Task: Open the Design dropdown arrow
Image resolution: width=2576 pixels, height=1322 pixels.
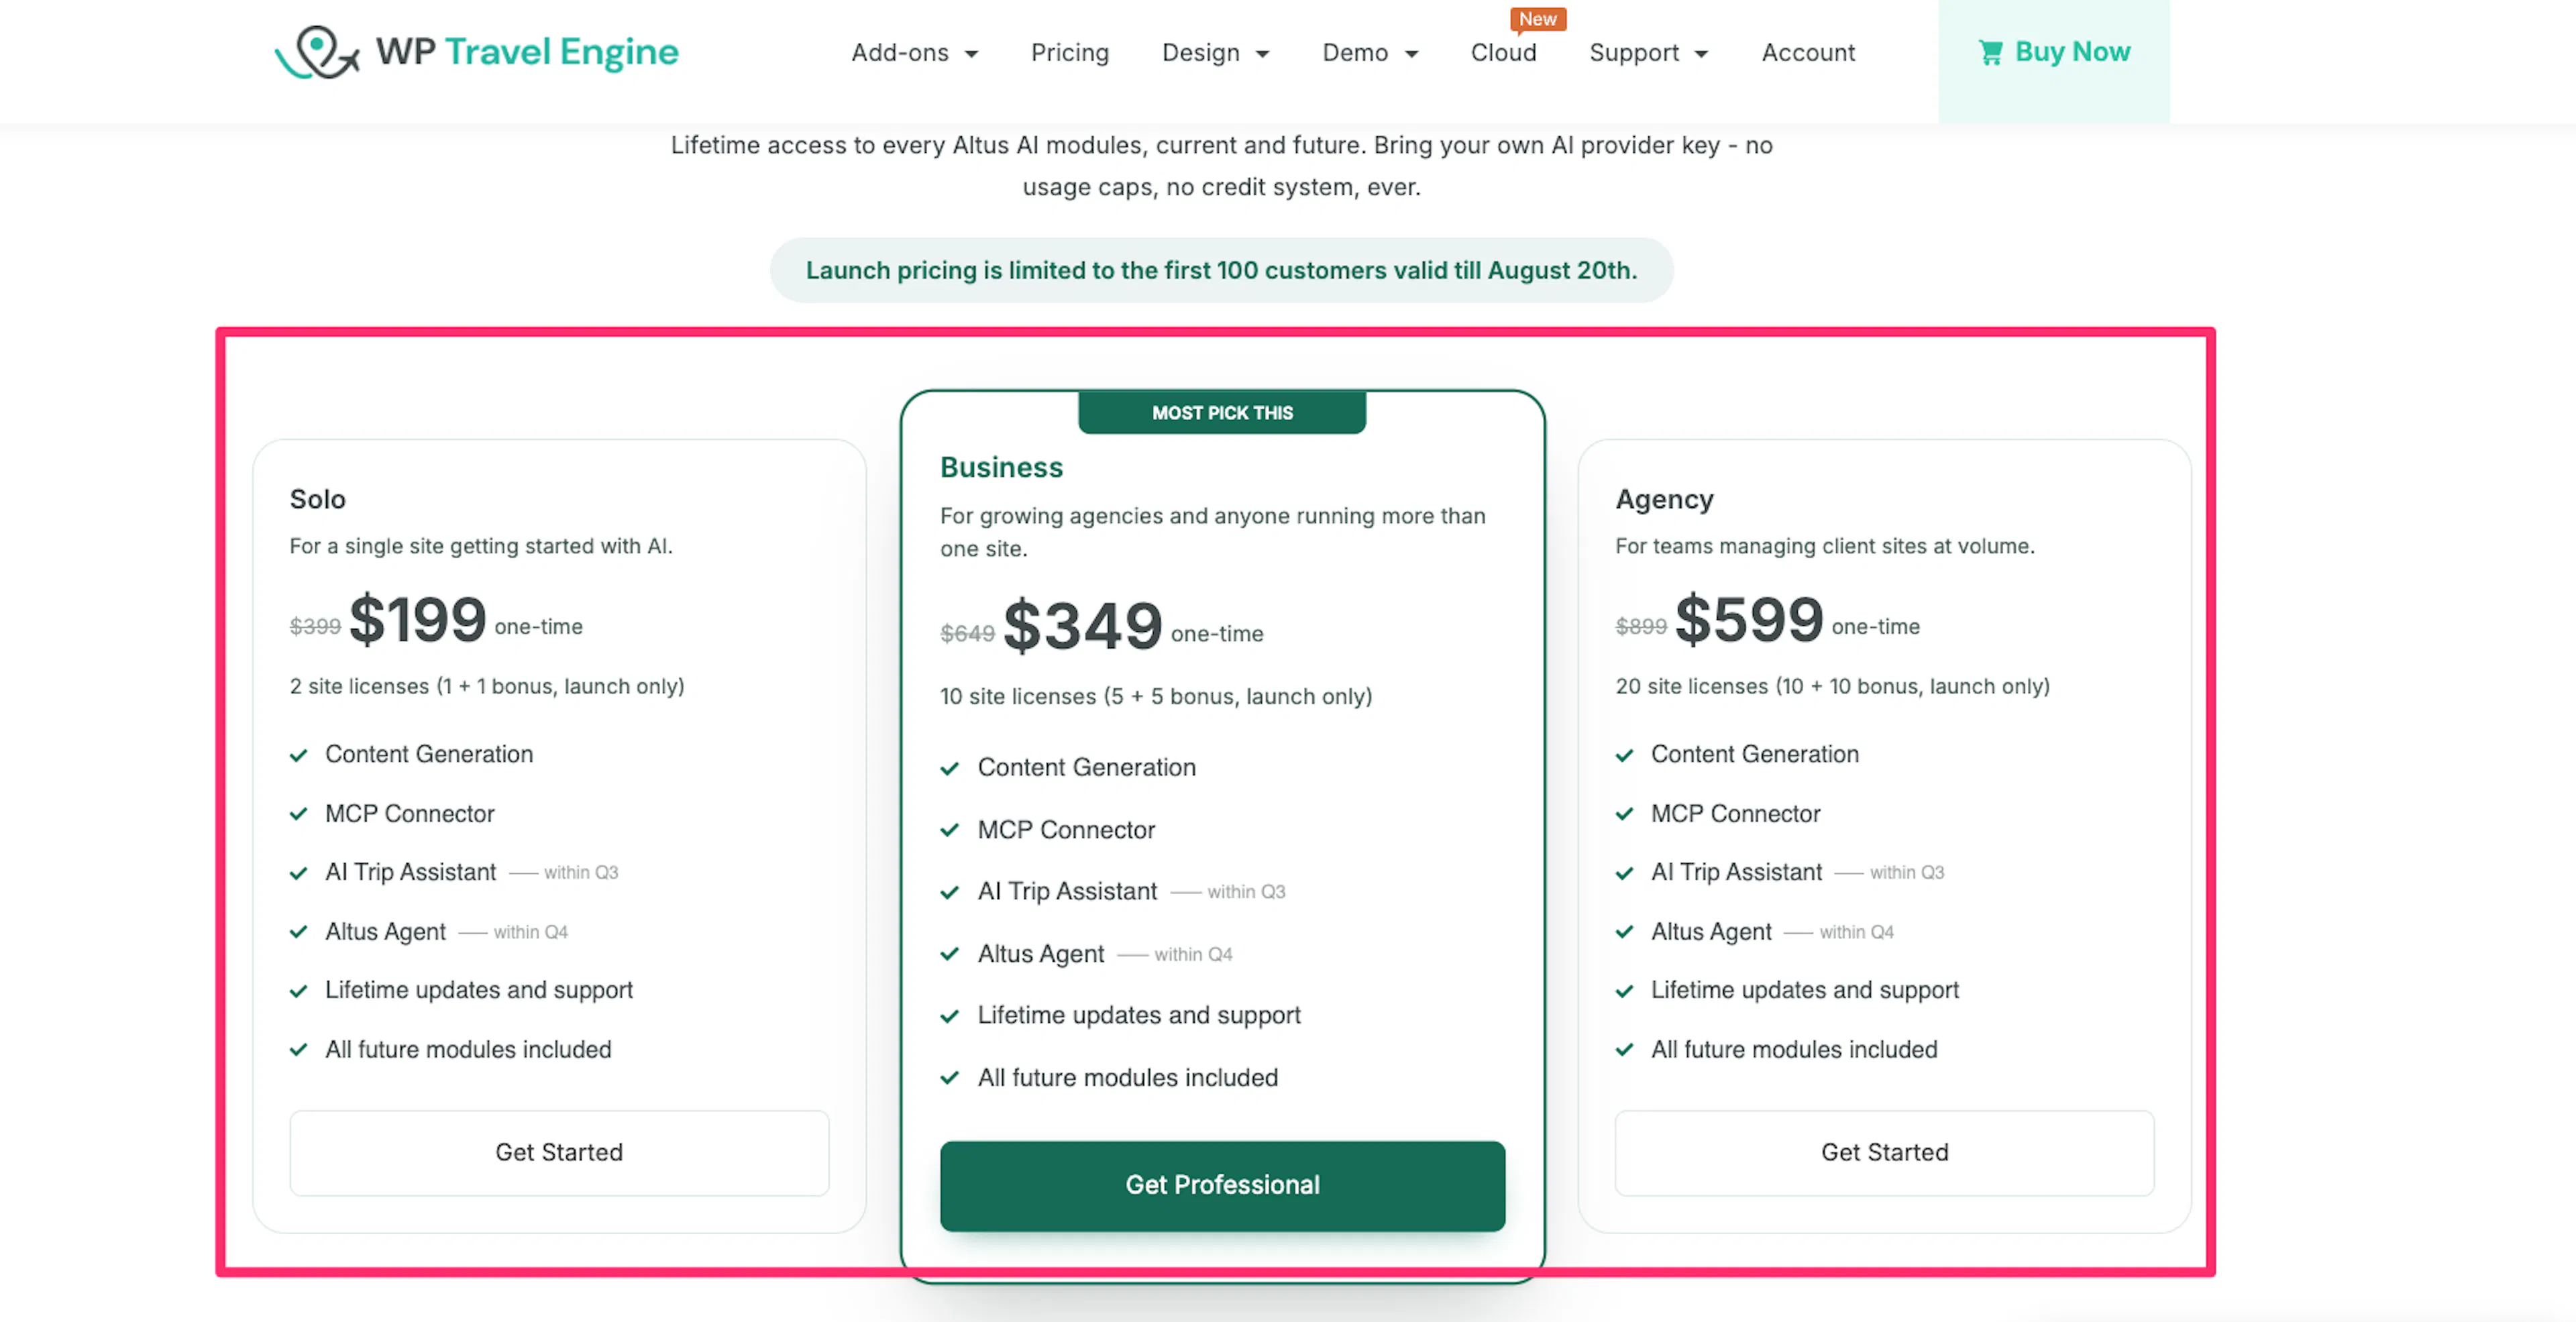Action: pos(1262,54)
